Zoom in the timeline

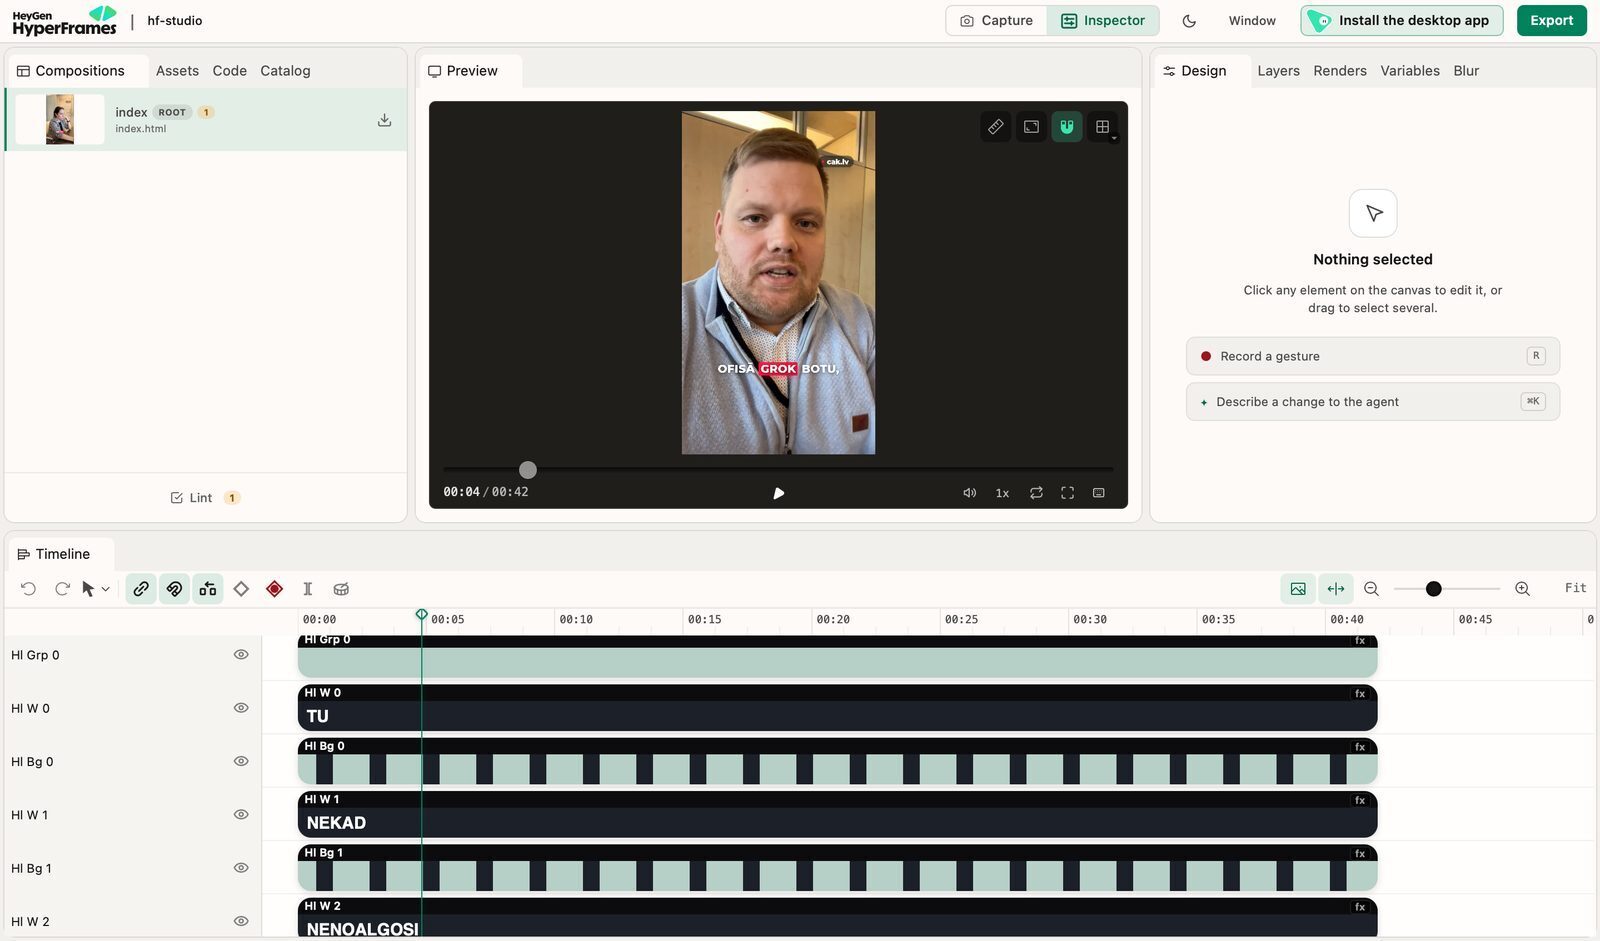(x=1522, y=589)
